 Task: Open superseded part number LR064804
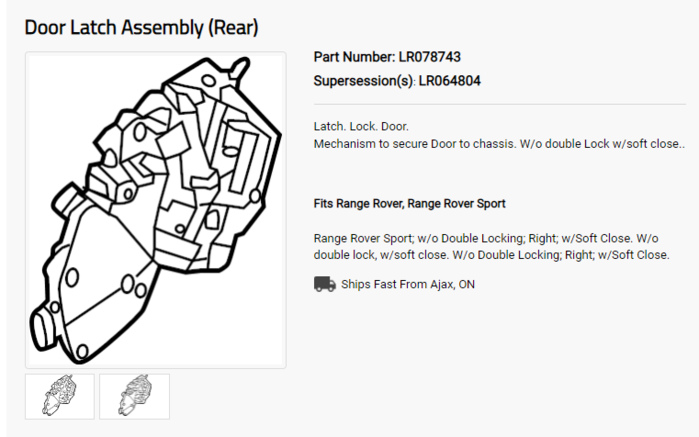tap(449, 81)
